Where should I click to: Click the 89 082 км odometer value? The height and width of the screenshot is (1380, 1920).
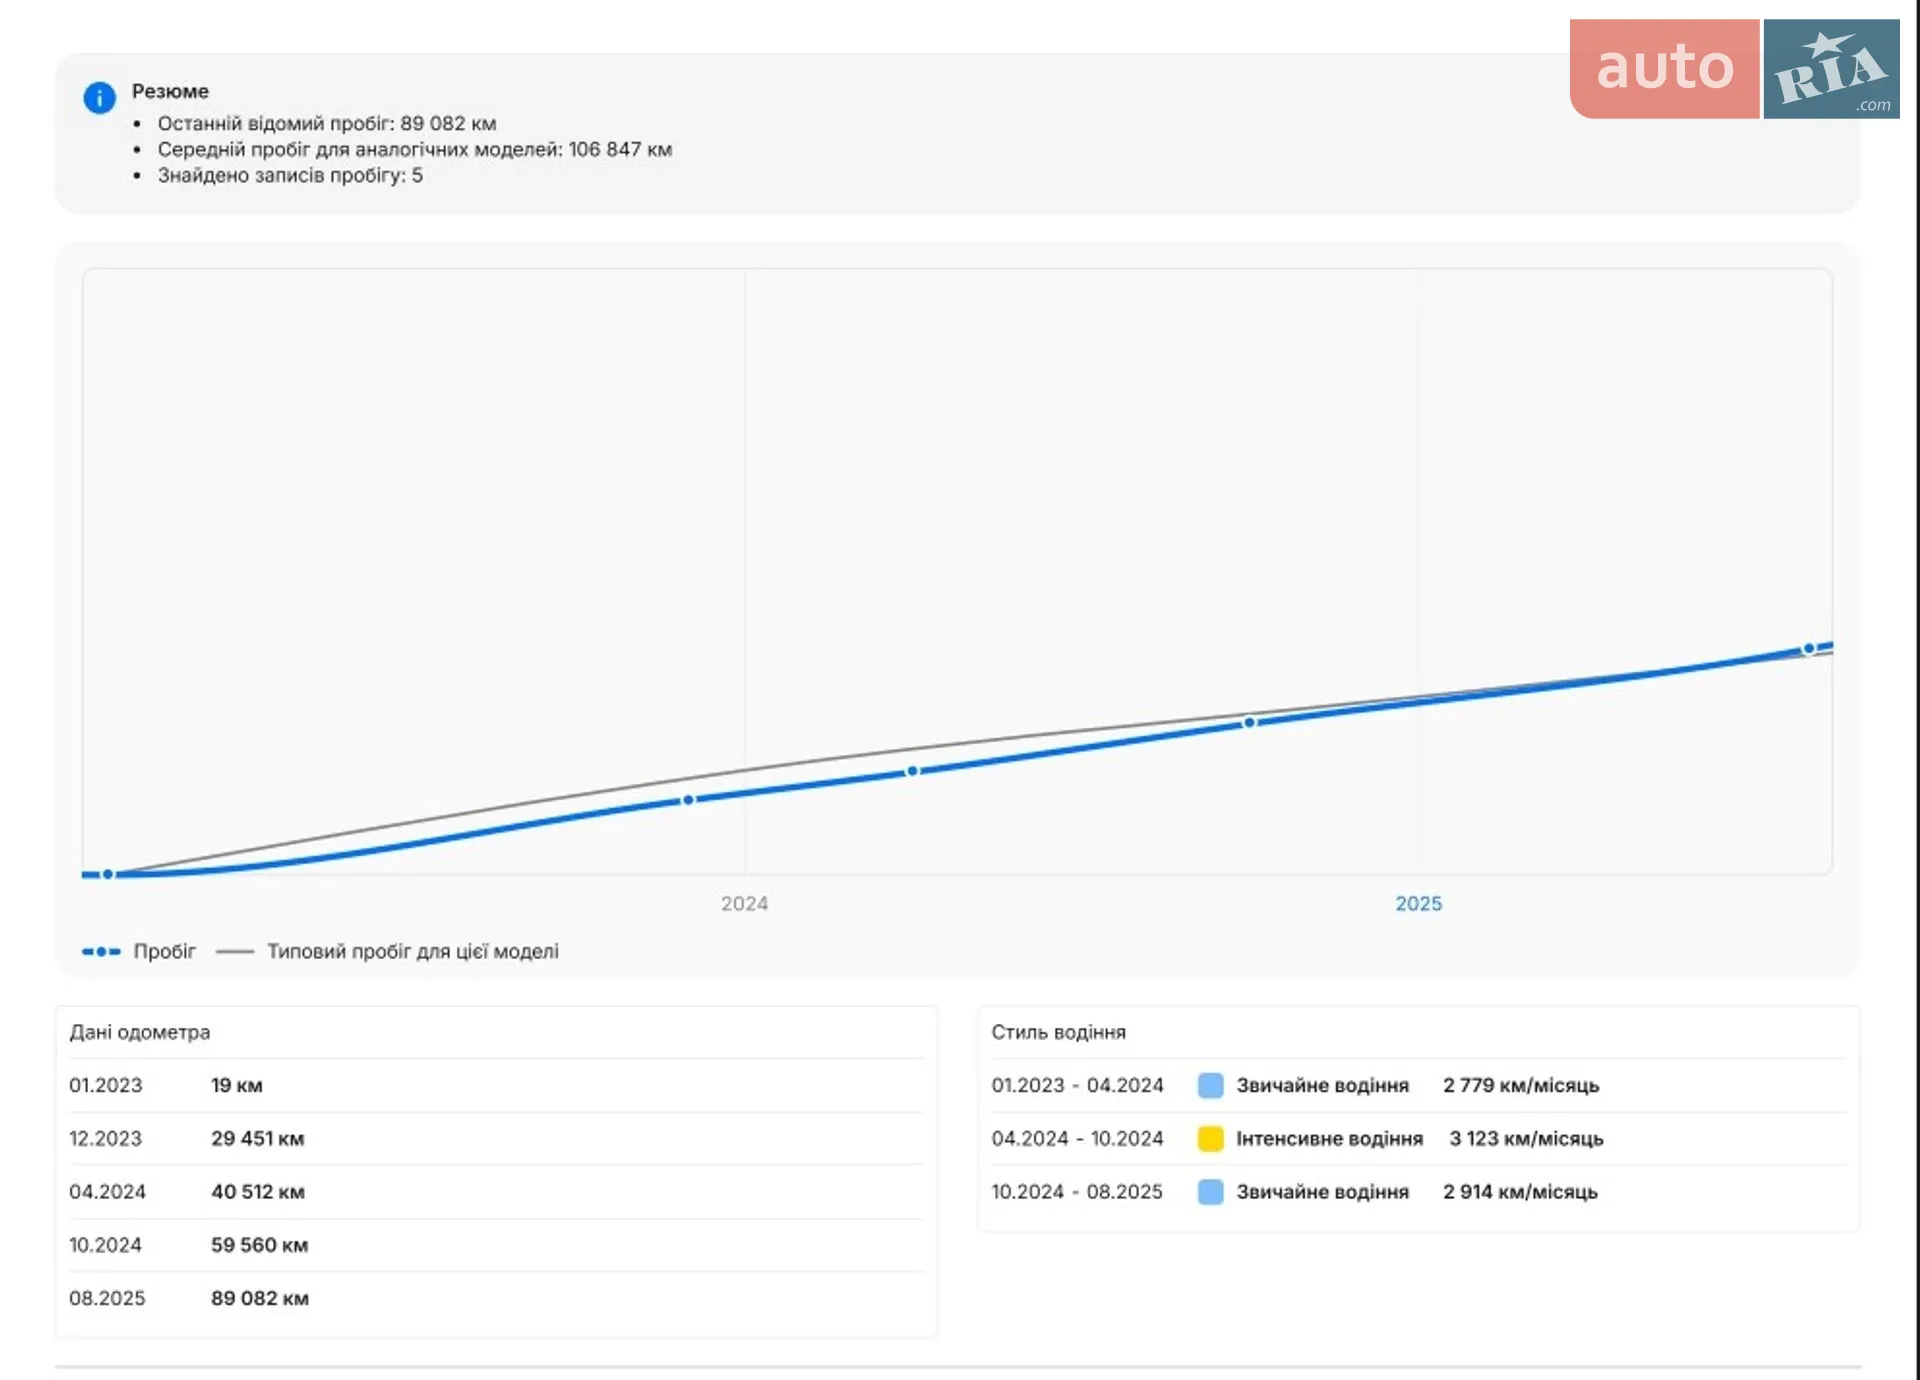260,1298
